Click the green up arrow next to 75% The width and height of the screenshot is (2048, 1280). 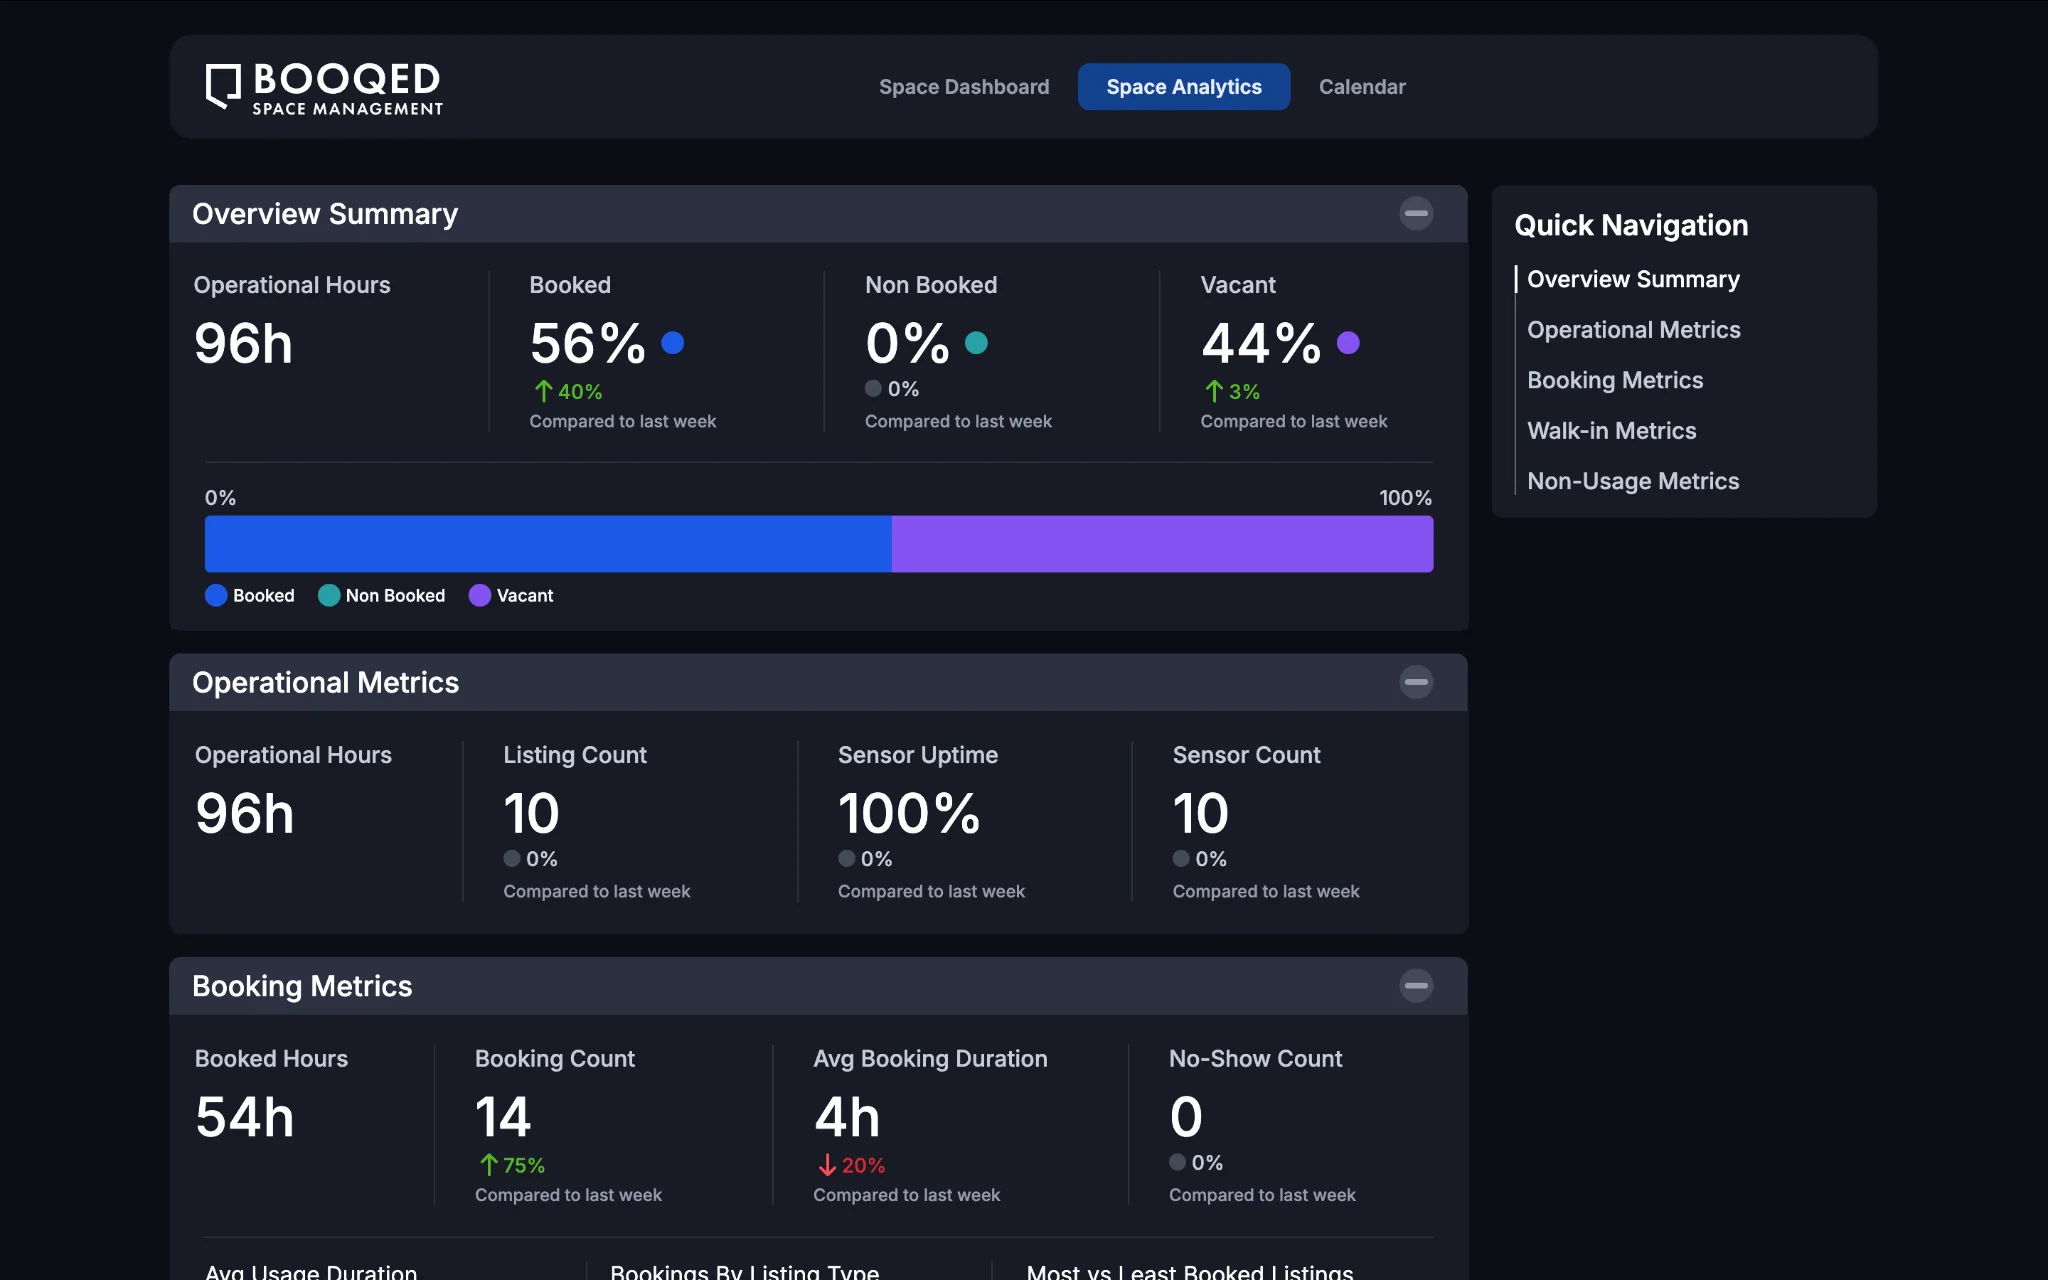489,1165
